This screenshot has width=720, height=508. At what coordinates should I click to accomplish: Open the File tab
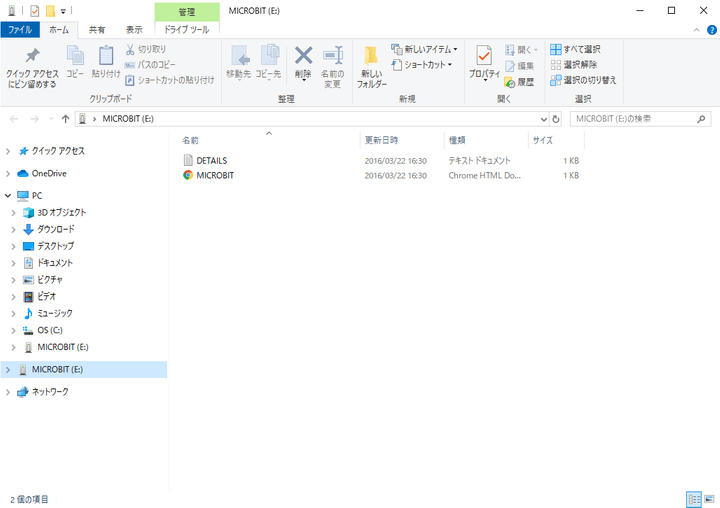(20, 30)
